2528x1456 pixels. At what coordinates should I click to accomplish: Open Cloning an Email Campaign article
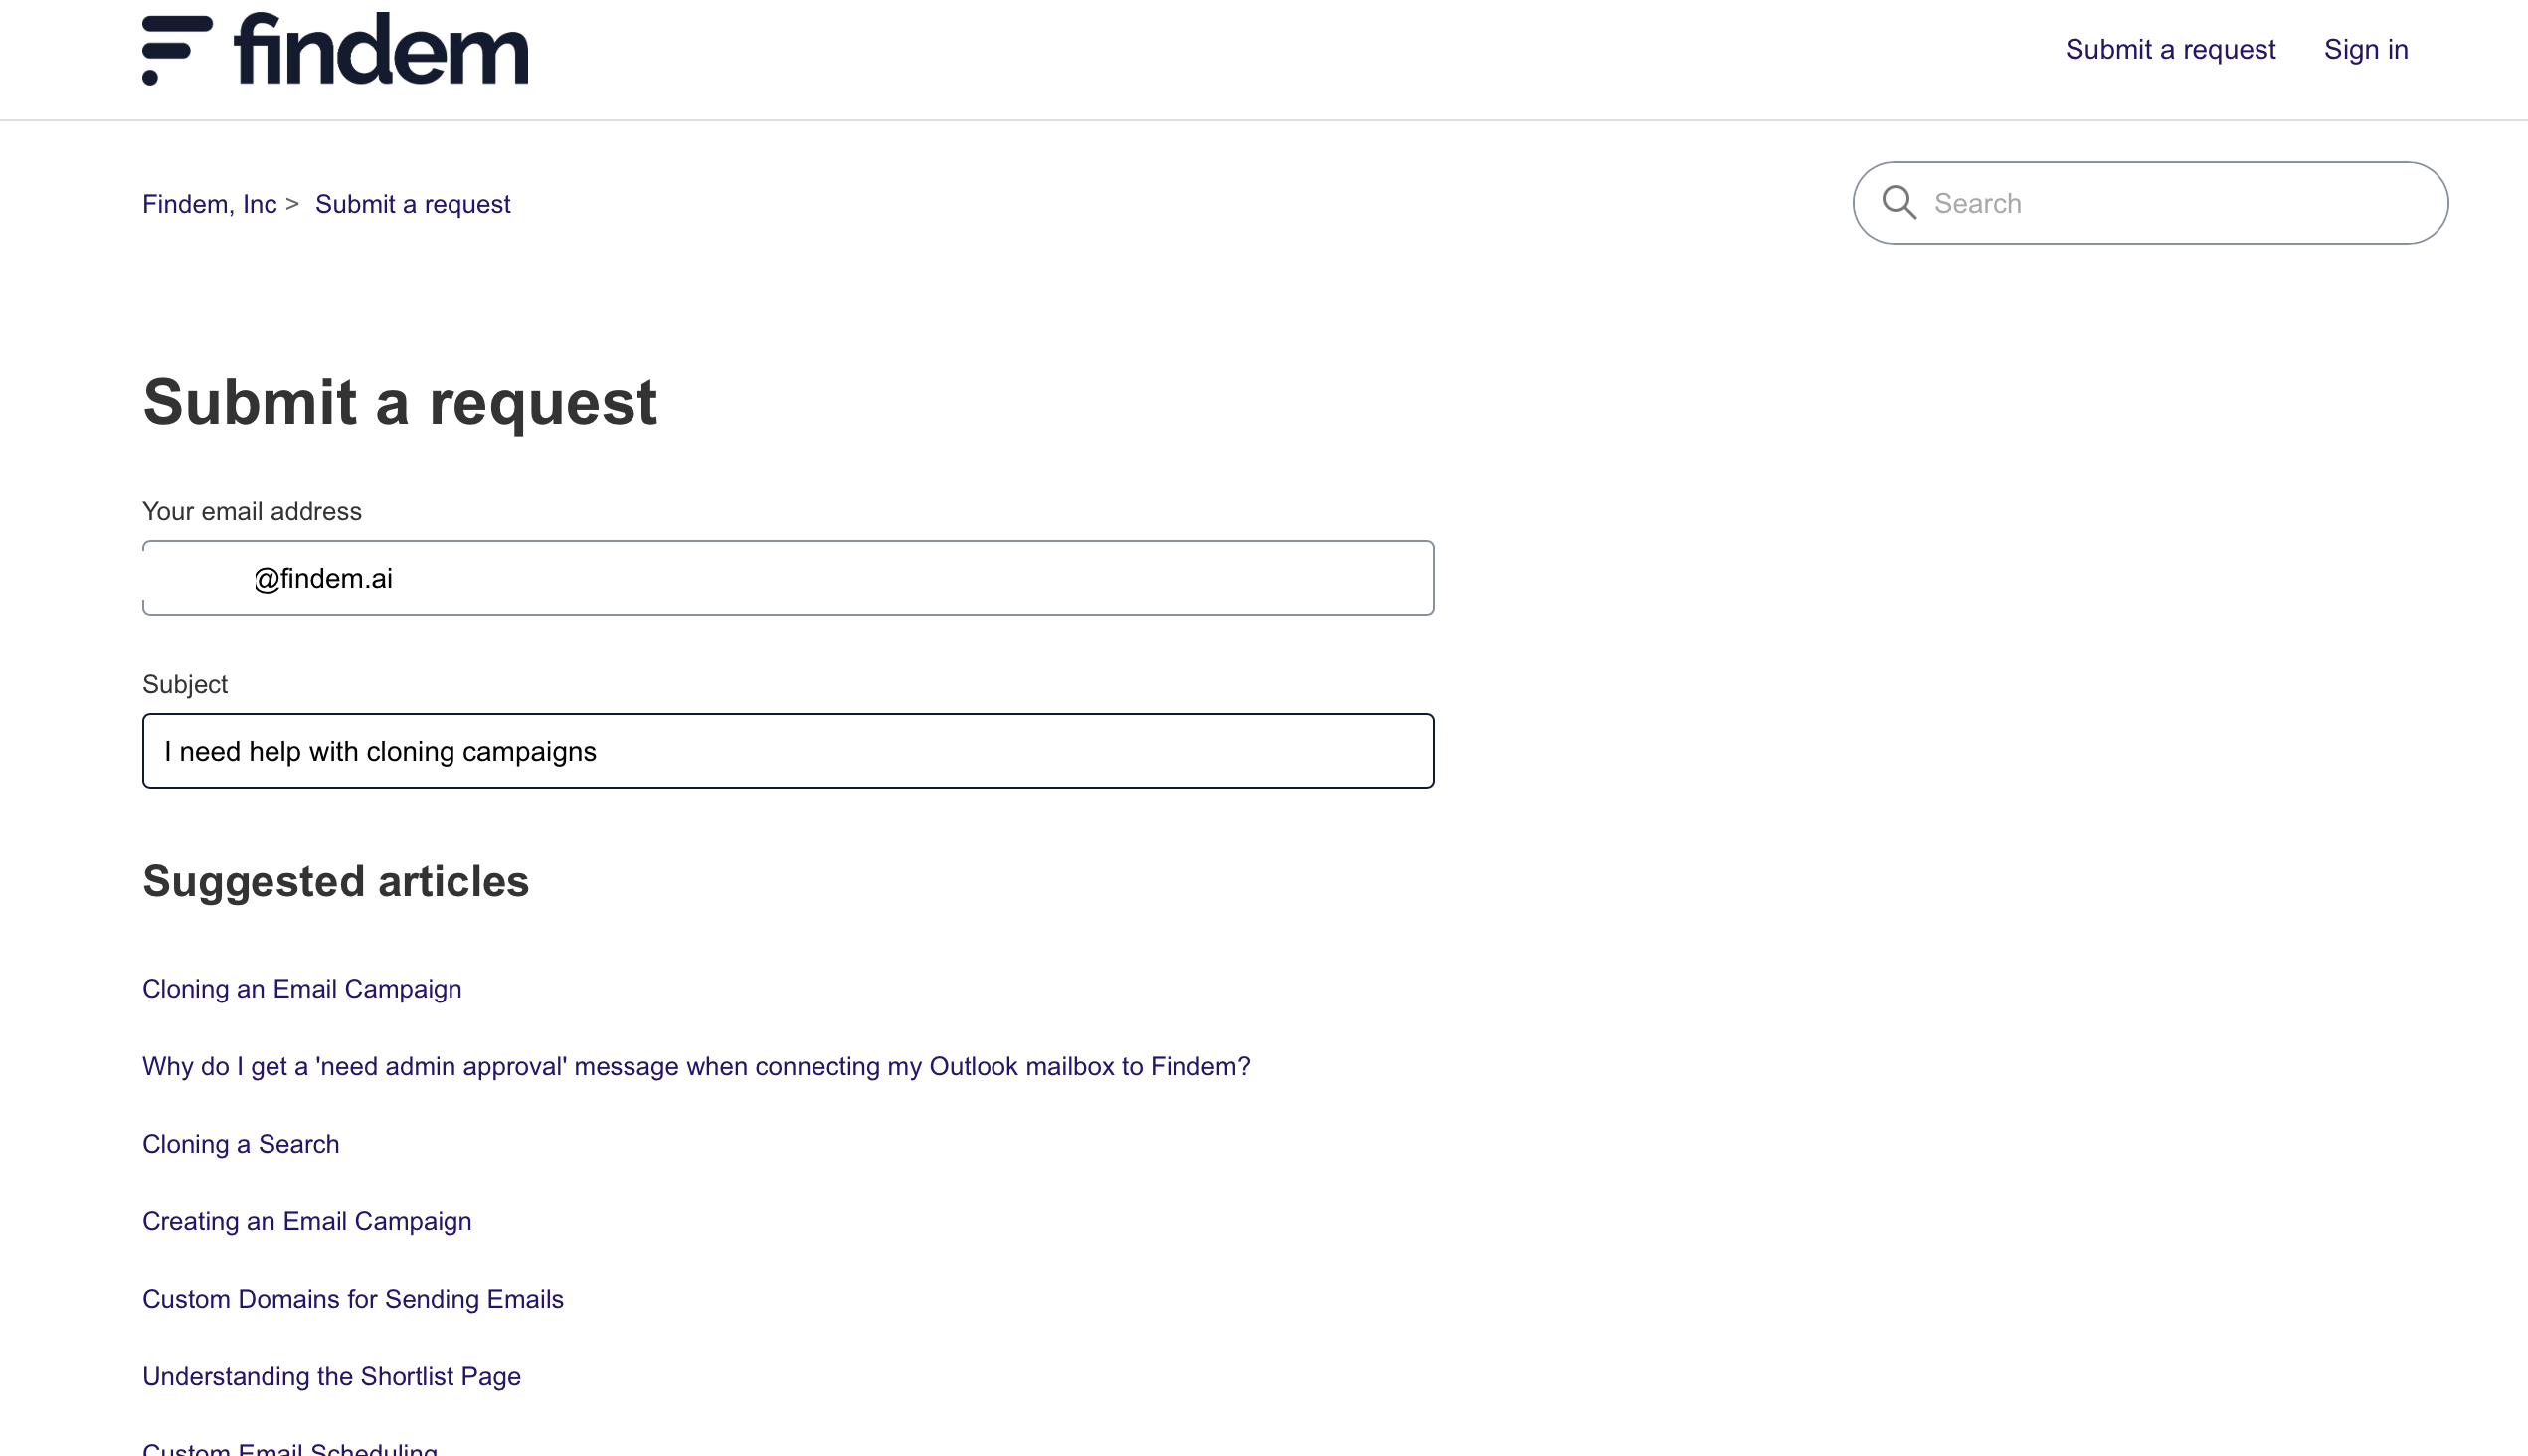[302, 989]
